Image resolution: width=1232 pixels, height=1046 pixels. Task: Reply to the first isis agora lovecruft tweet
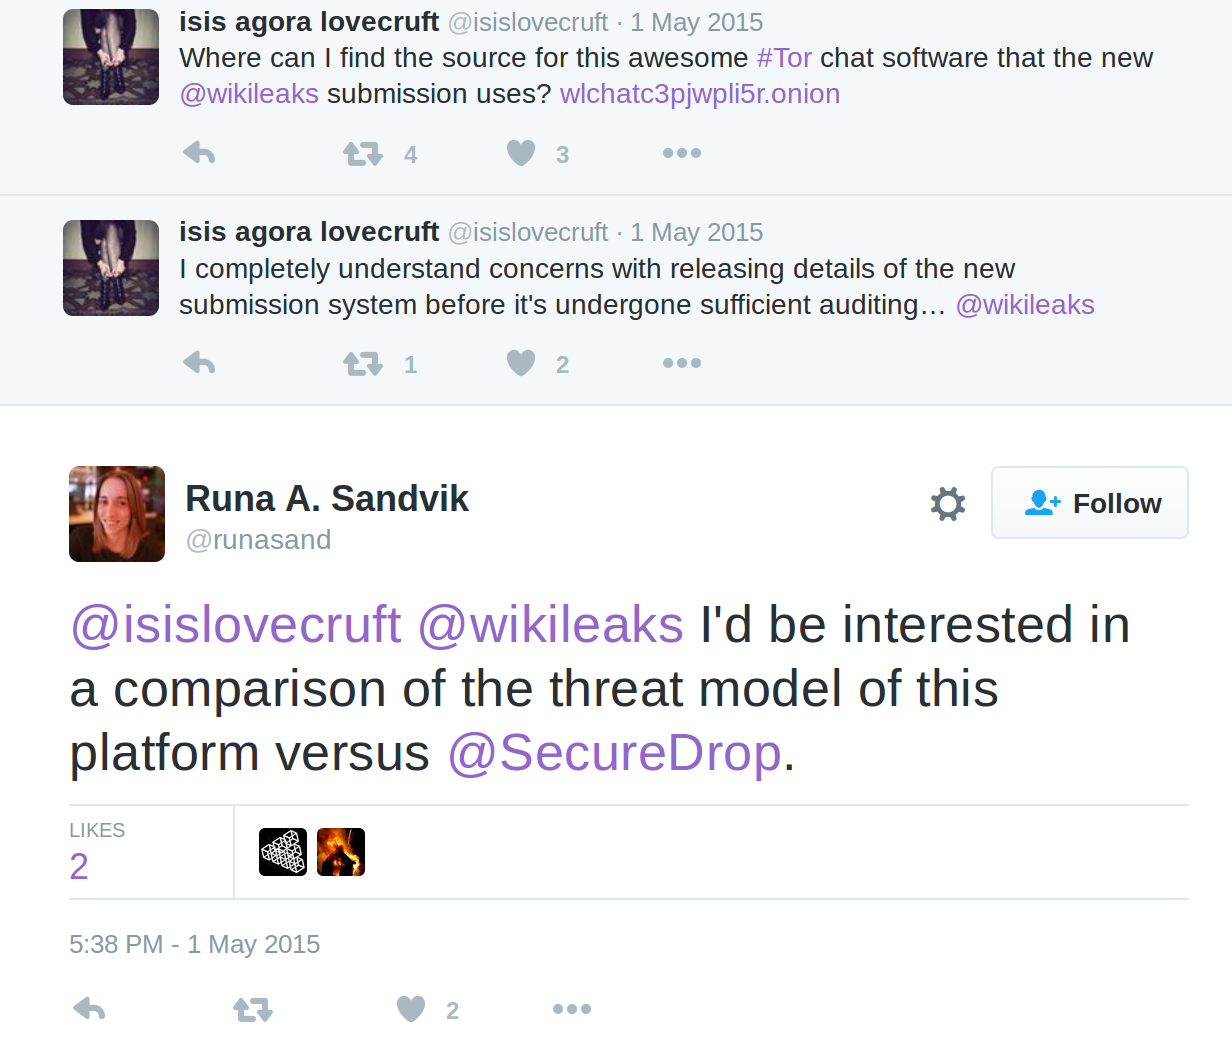click(200, 153)
